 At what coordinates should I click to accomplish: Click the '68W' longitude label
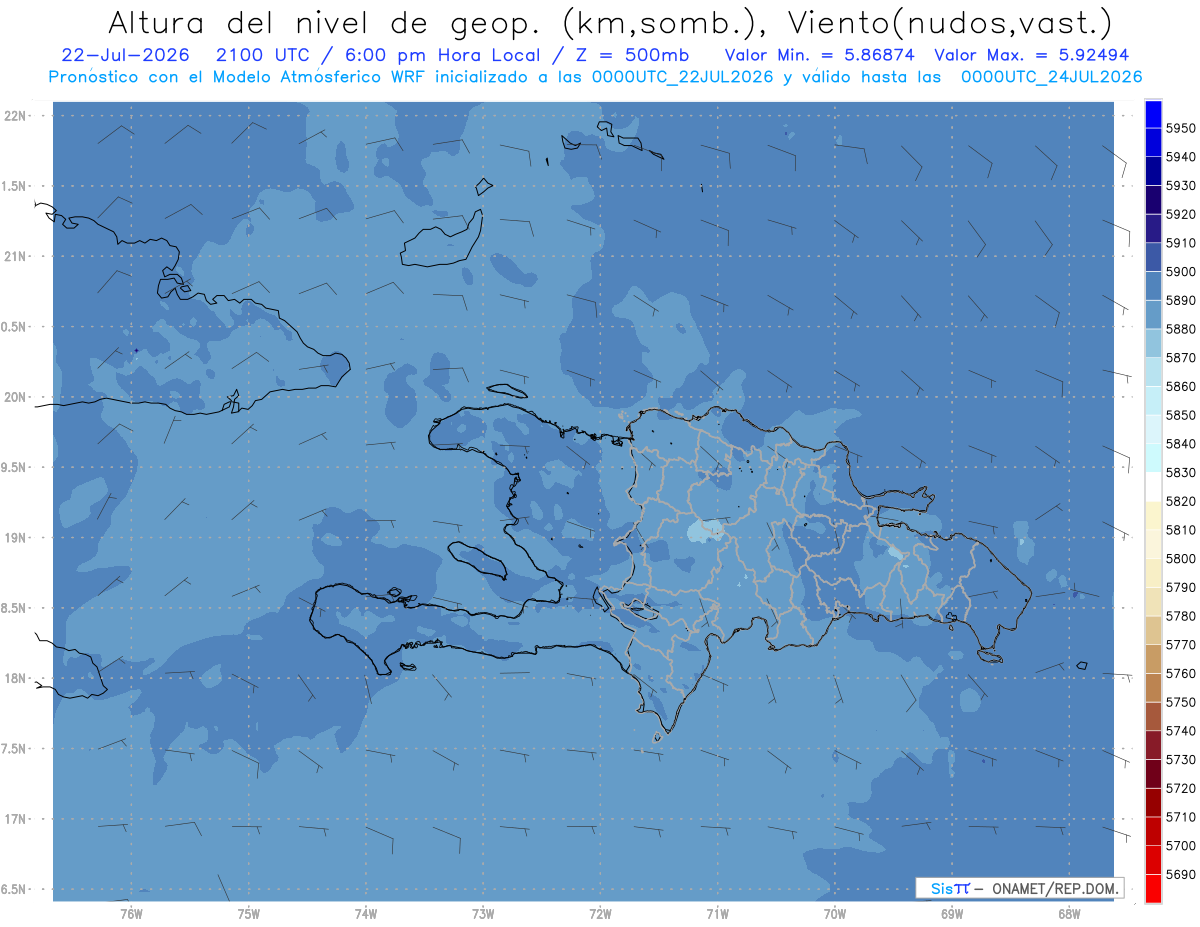tap(1069, 913)
